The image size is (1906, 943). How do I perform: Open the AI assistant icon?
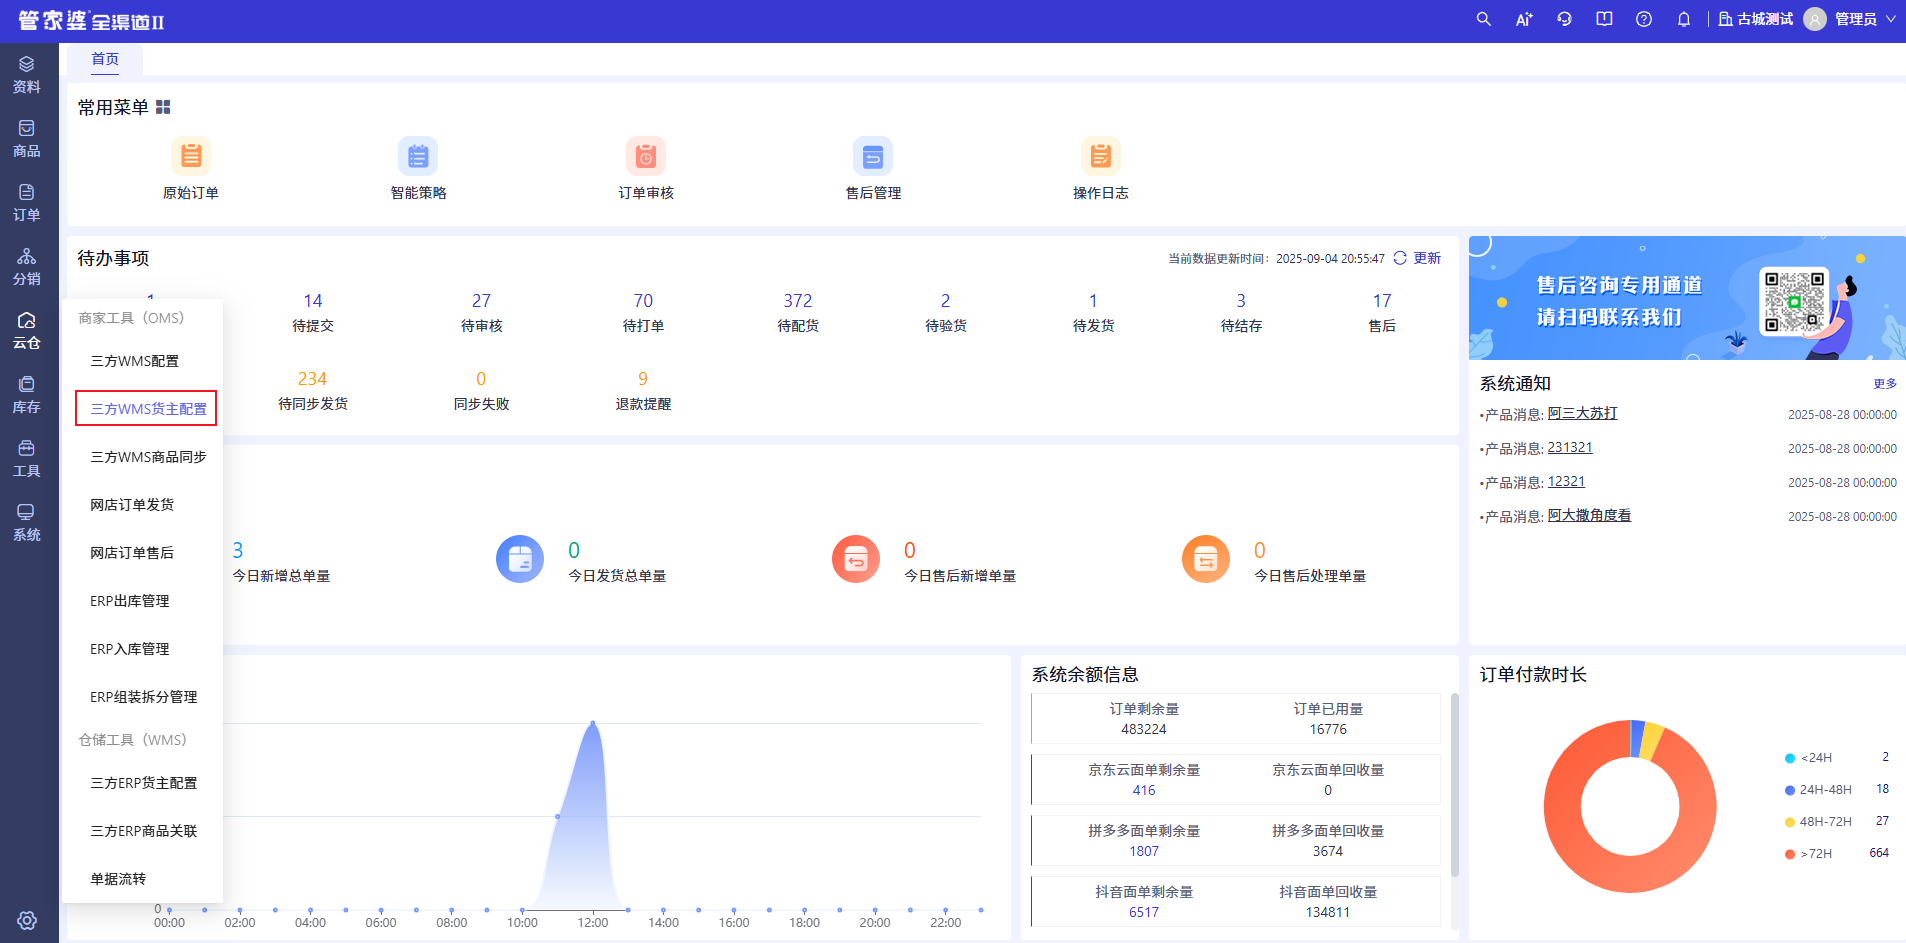(1524, 19)
